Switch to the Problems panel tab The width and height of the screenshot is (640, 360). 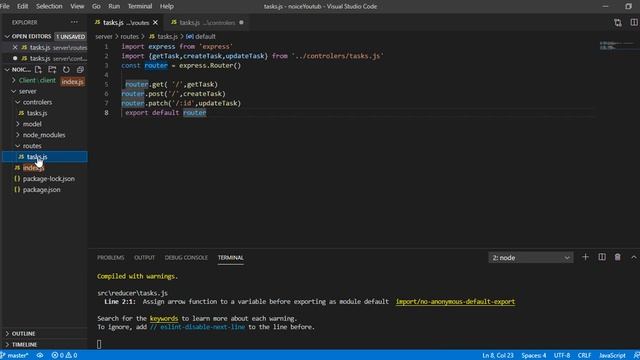coord(111,258)
